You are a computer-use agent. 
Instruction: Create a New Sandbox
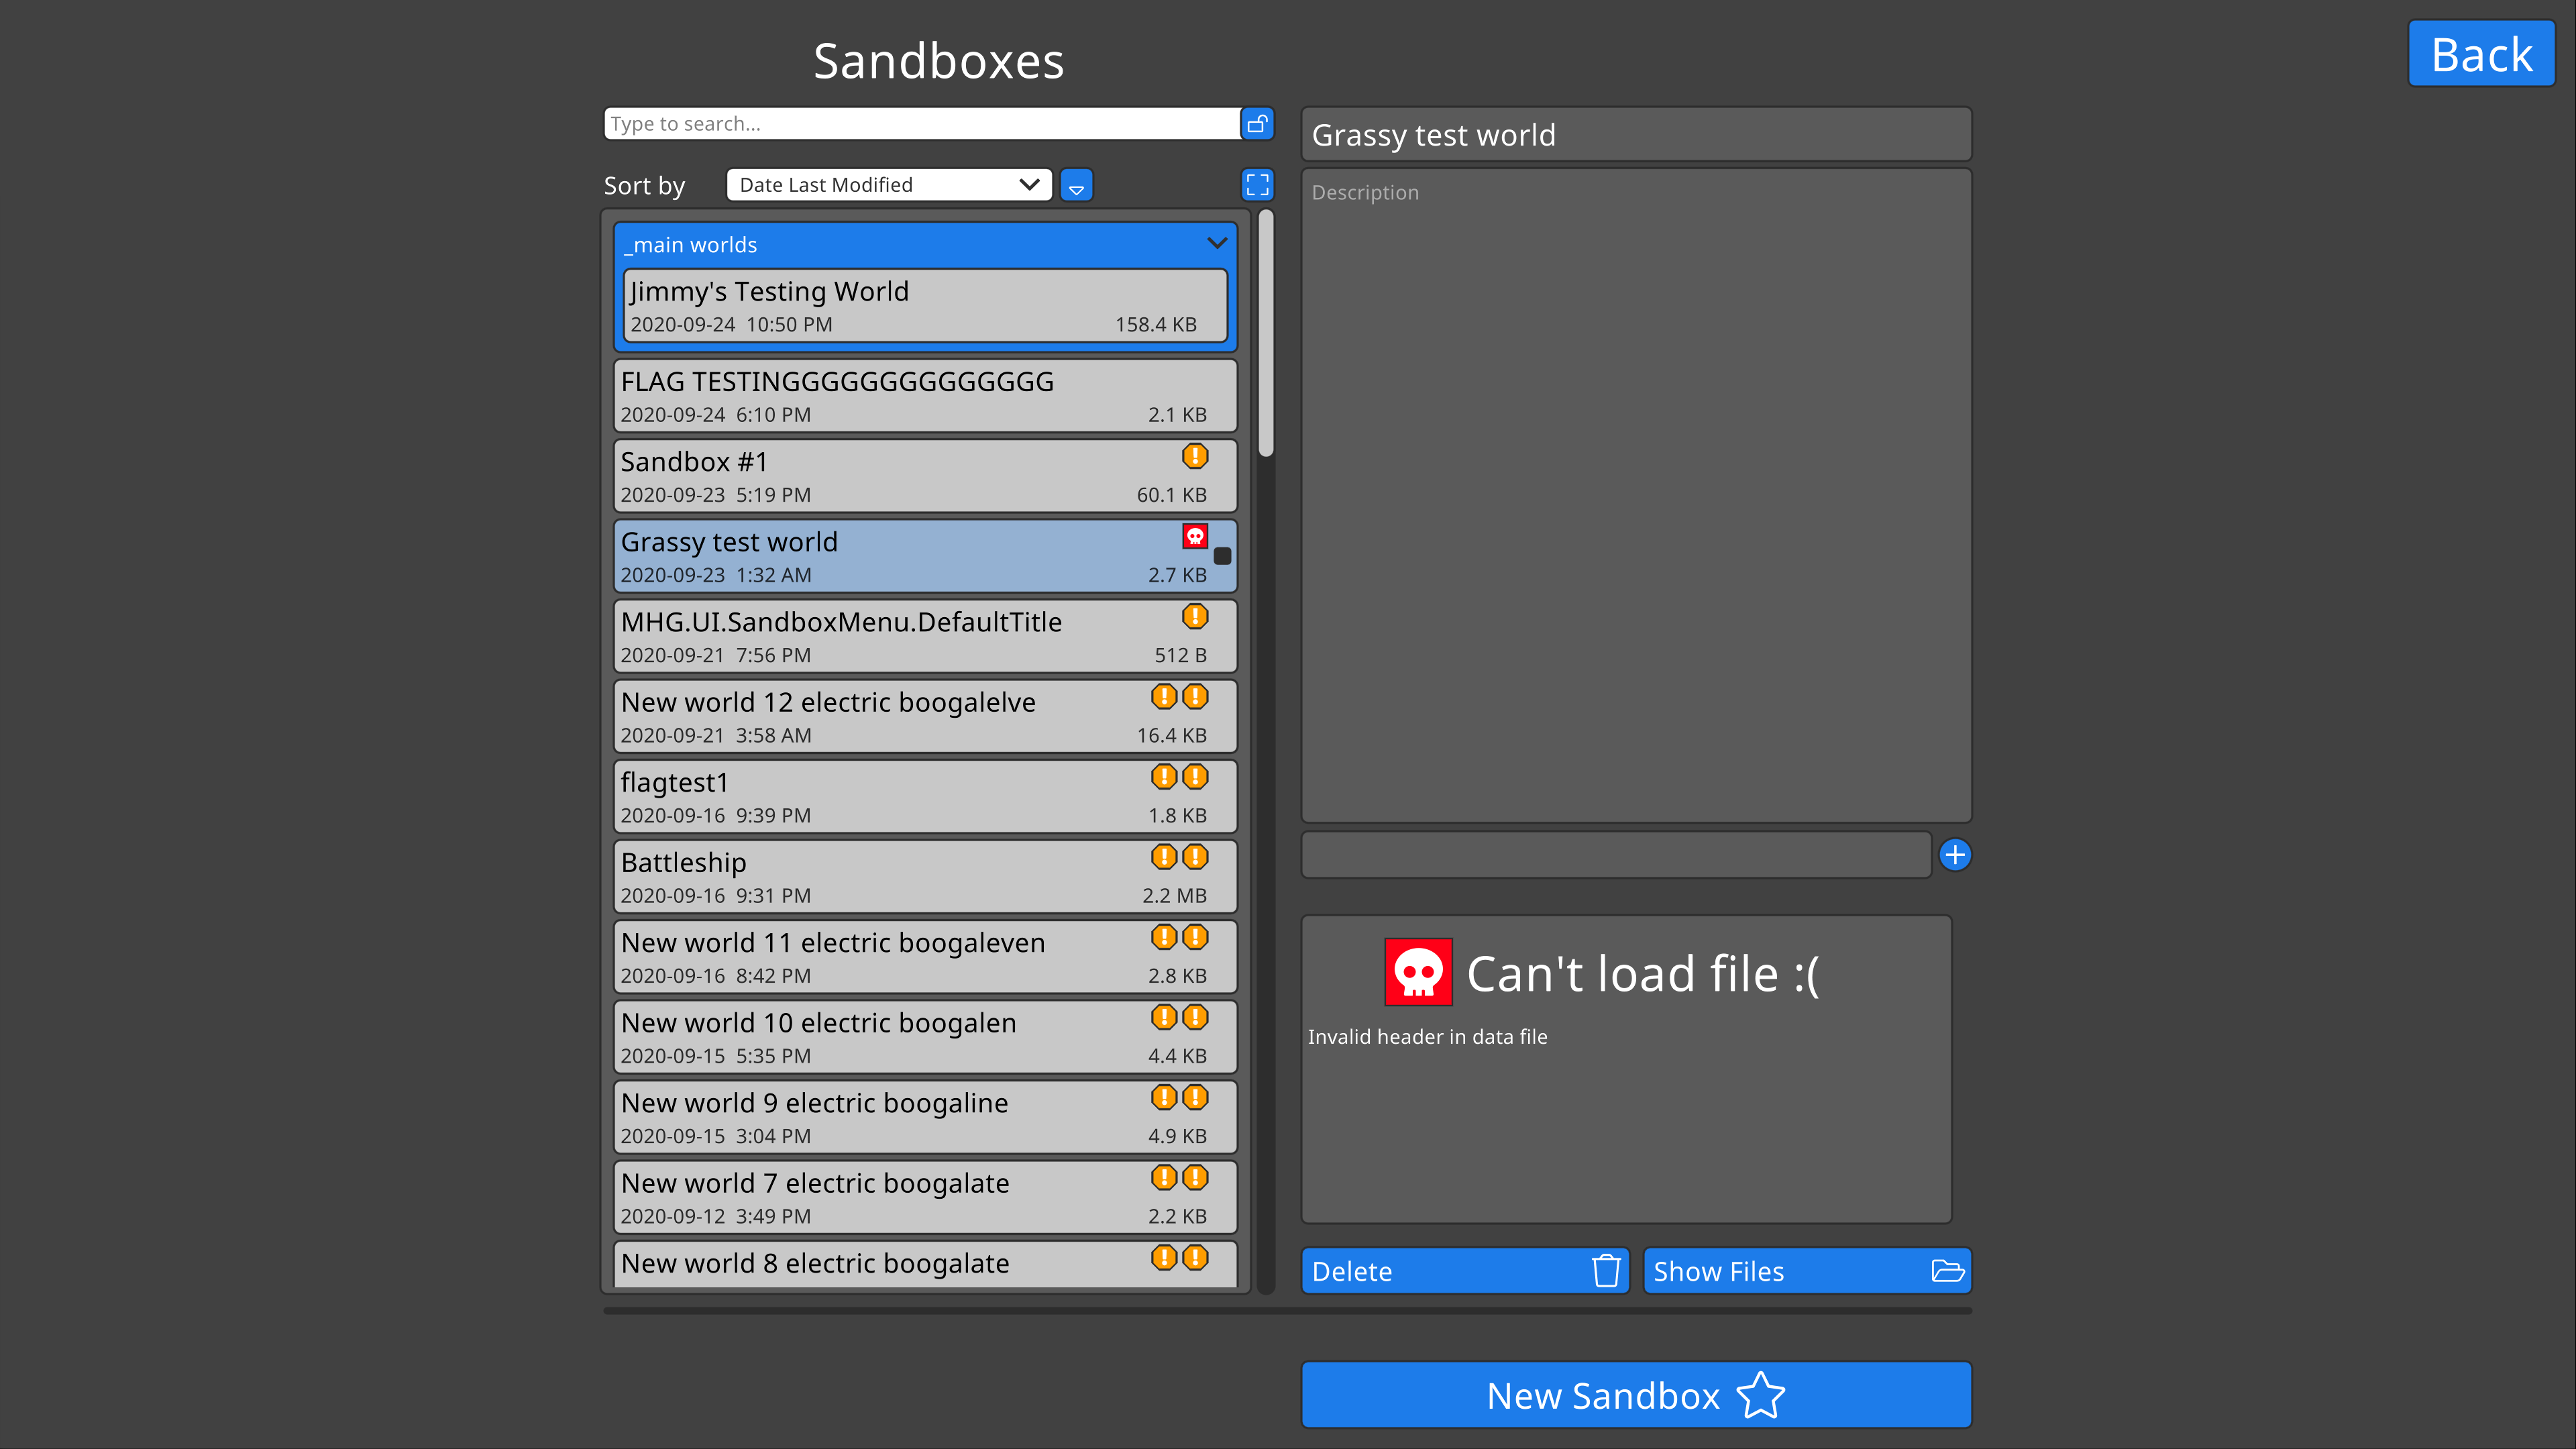coord(1636,1395)
